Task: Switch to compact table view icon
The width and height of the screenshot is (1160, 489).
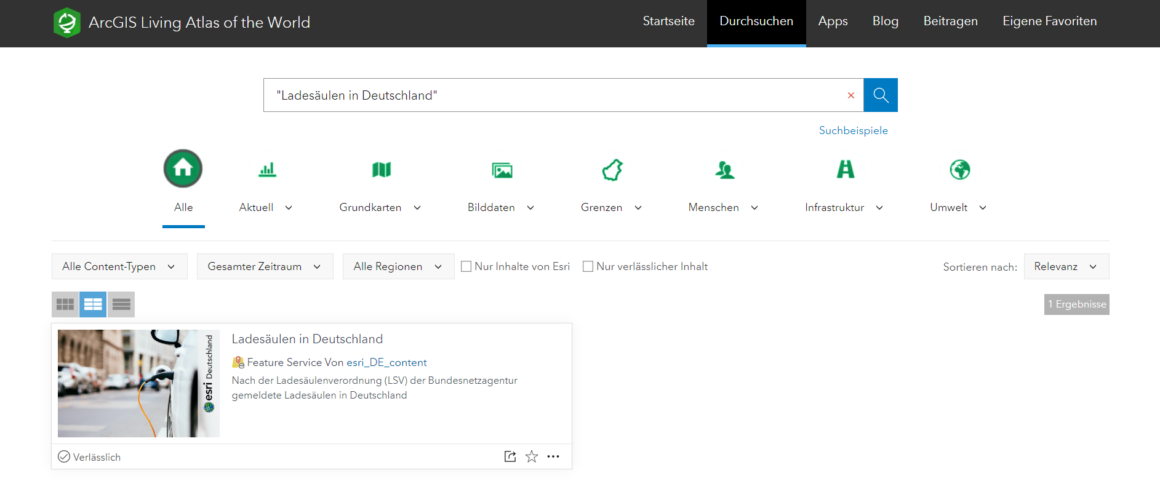Action: tap(121, 304)
